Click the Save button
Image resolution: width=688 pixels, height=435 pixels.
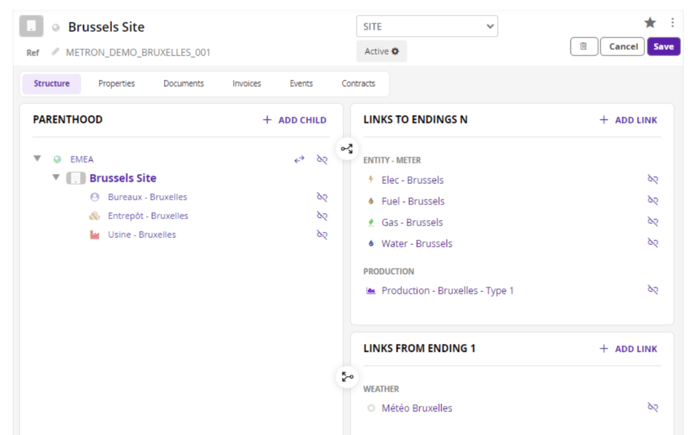point(663,47)
